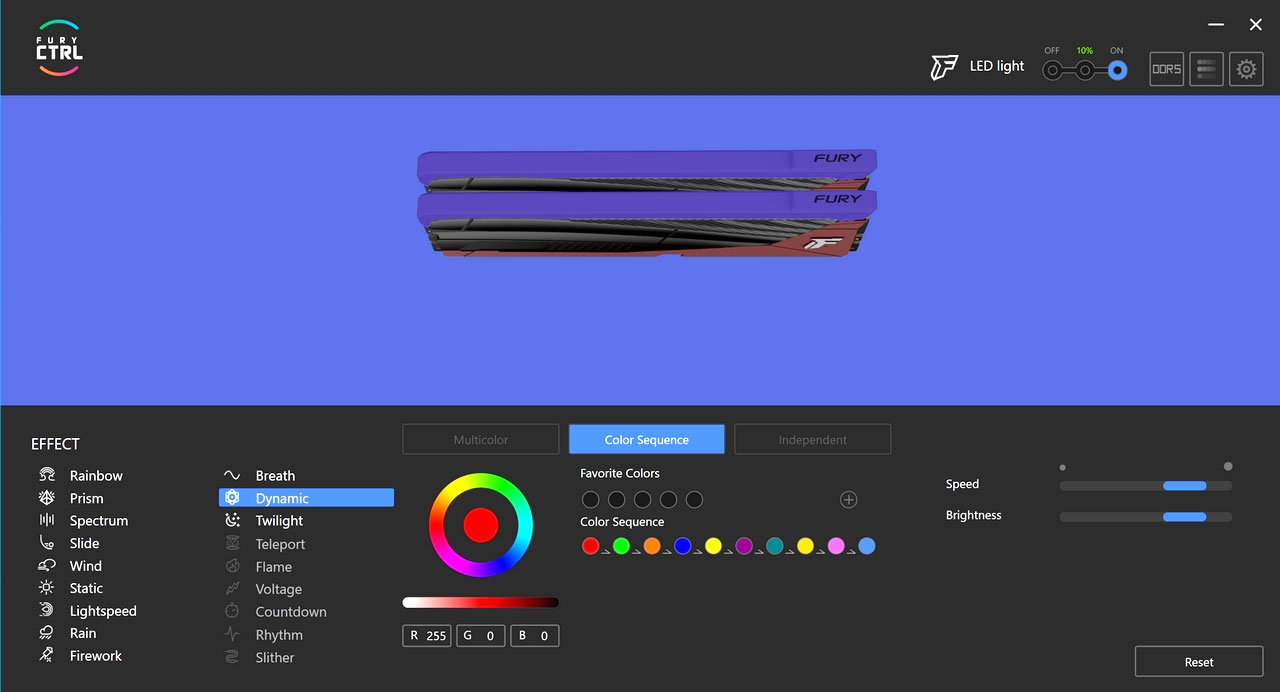Pick the Firework effect icon
Image resolution: width=1280 pixels, height=692 pixels.
[46, 655]
